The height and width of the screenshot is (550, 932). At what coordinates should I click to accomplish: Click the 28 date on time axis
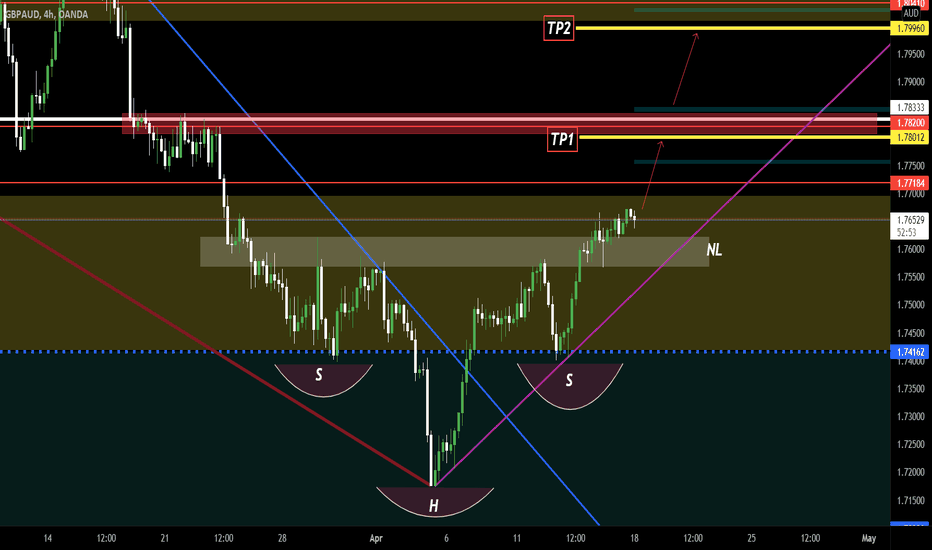[282, 539]
